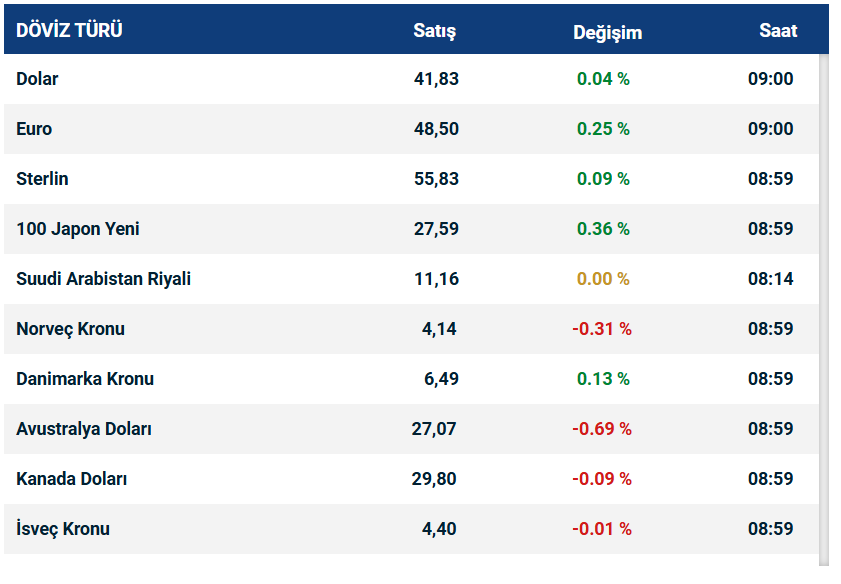841x584 pixels.
Task: Select the Norveç Kronu row
Action: [70, 329]
